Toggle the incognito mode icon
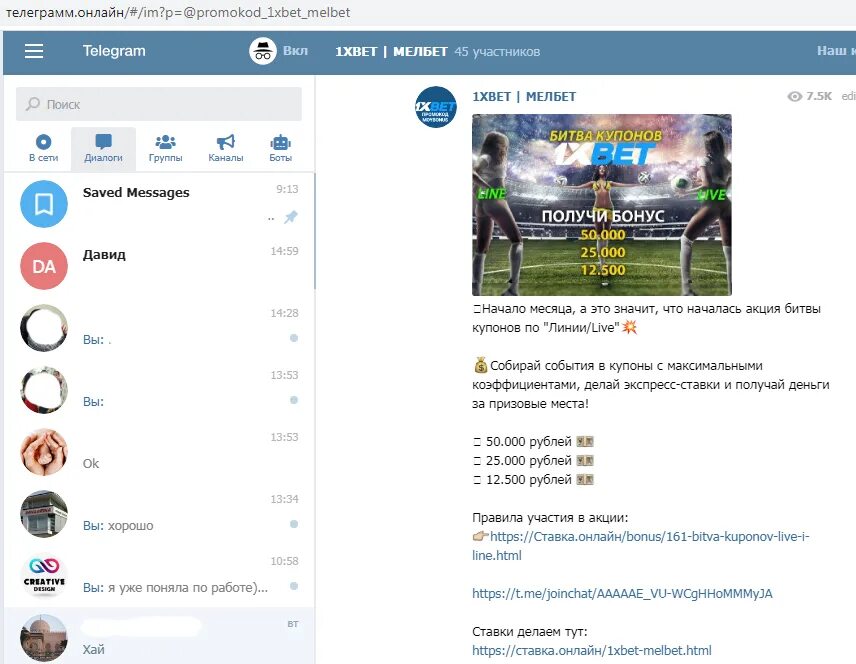Image resolution: width=856 pixels, height=664 pixels. click(x=263, y=51)
